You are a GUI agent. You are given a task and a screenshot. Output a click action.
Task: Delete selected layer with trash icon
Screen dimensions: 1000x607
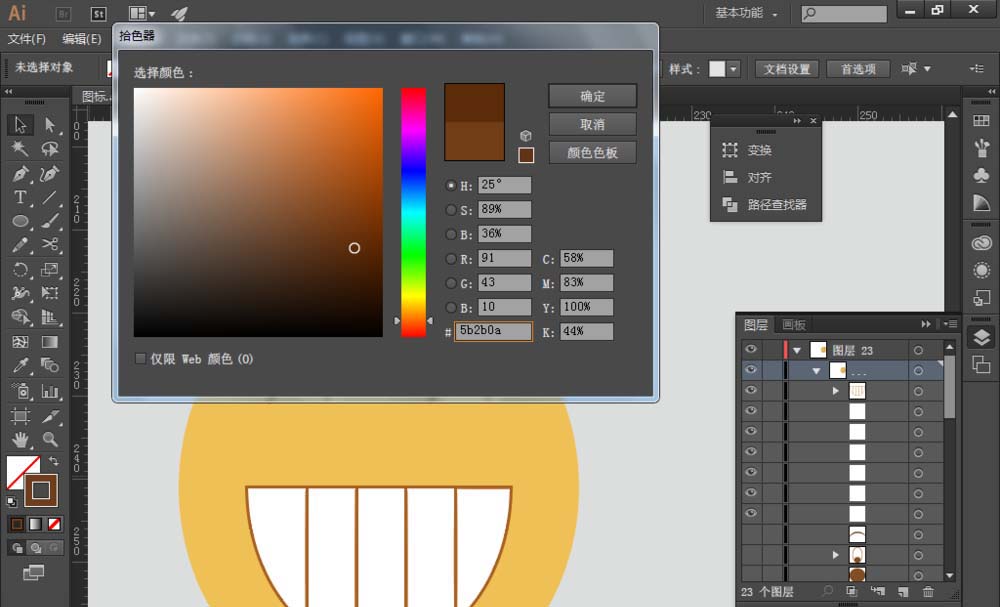tap(929, 592)
